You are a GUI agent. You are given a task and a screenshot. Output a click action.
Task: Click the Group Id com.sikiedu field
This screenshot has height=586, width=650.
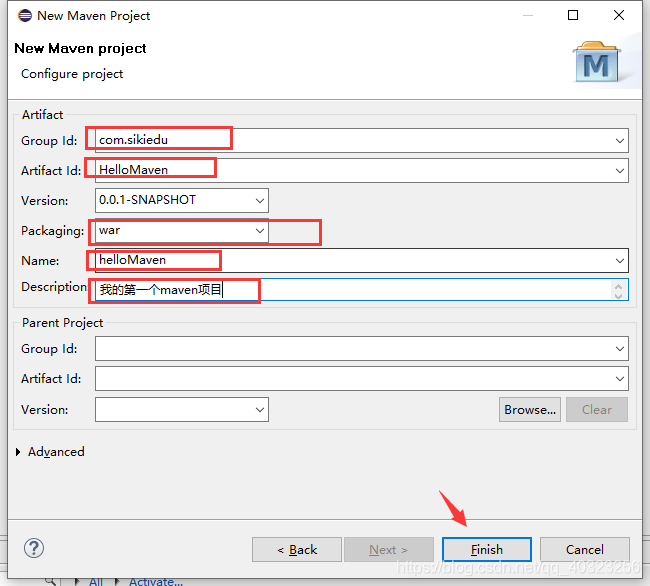350,141
